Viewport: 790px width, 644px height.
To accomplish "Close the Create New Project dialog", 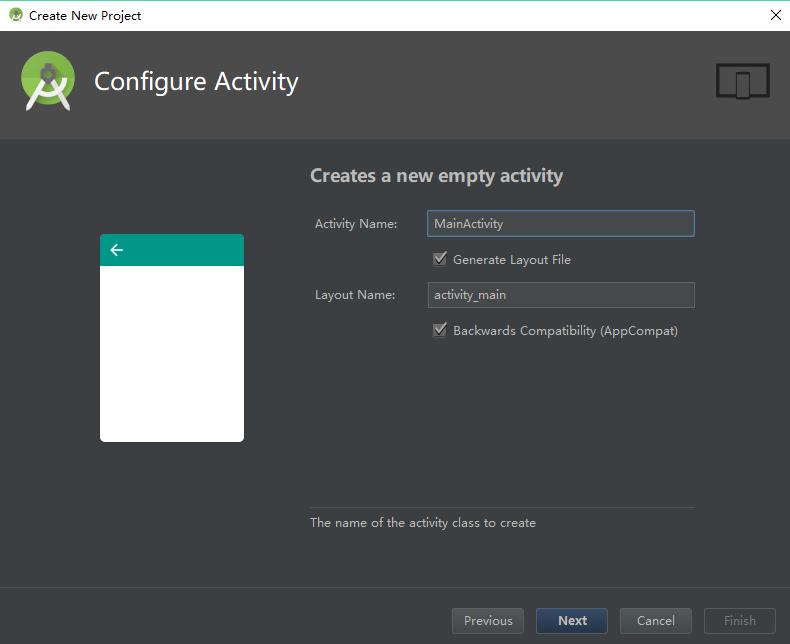I will click(x=776, y=15).
